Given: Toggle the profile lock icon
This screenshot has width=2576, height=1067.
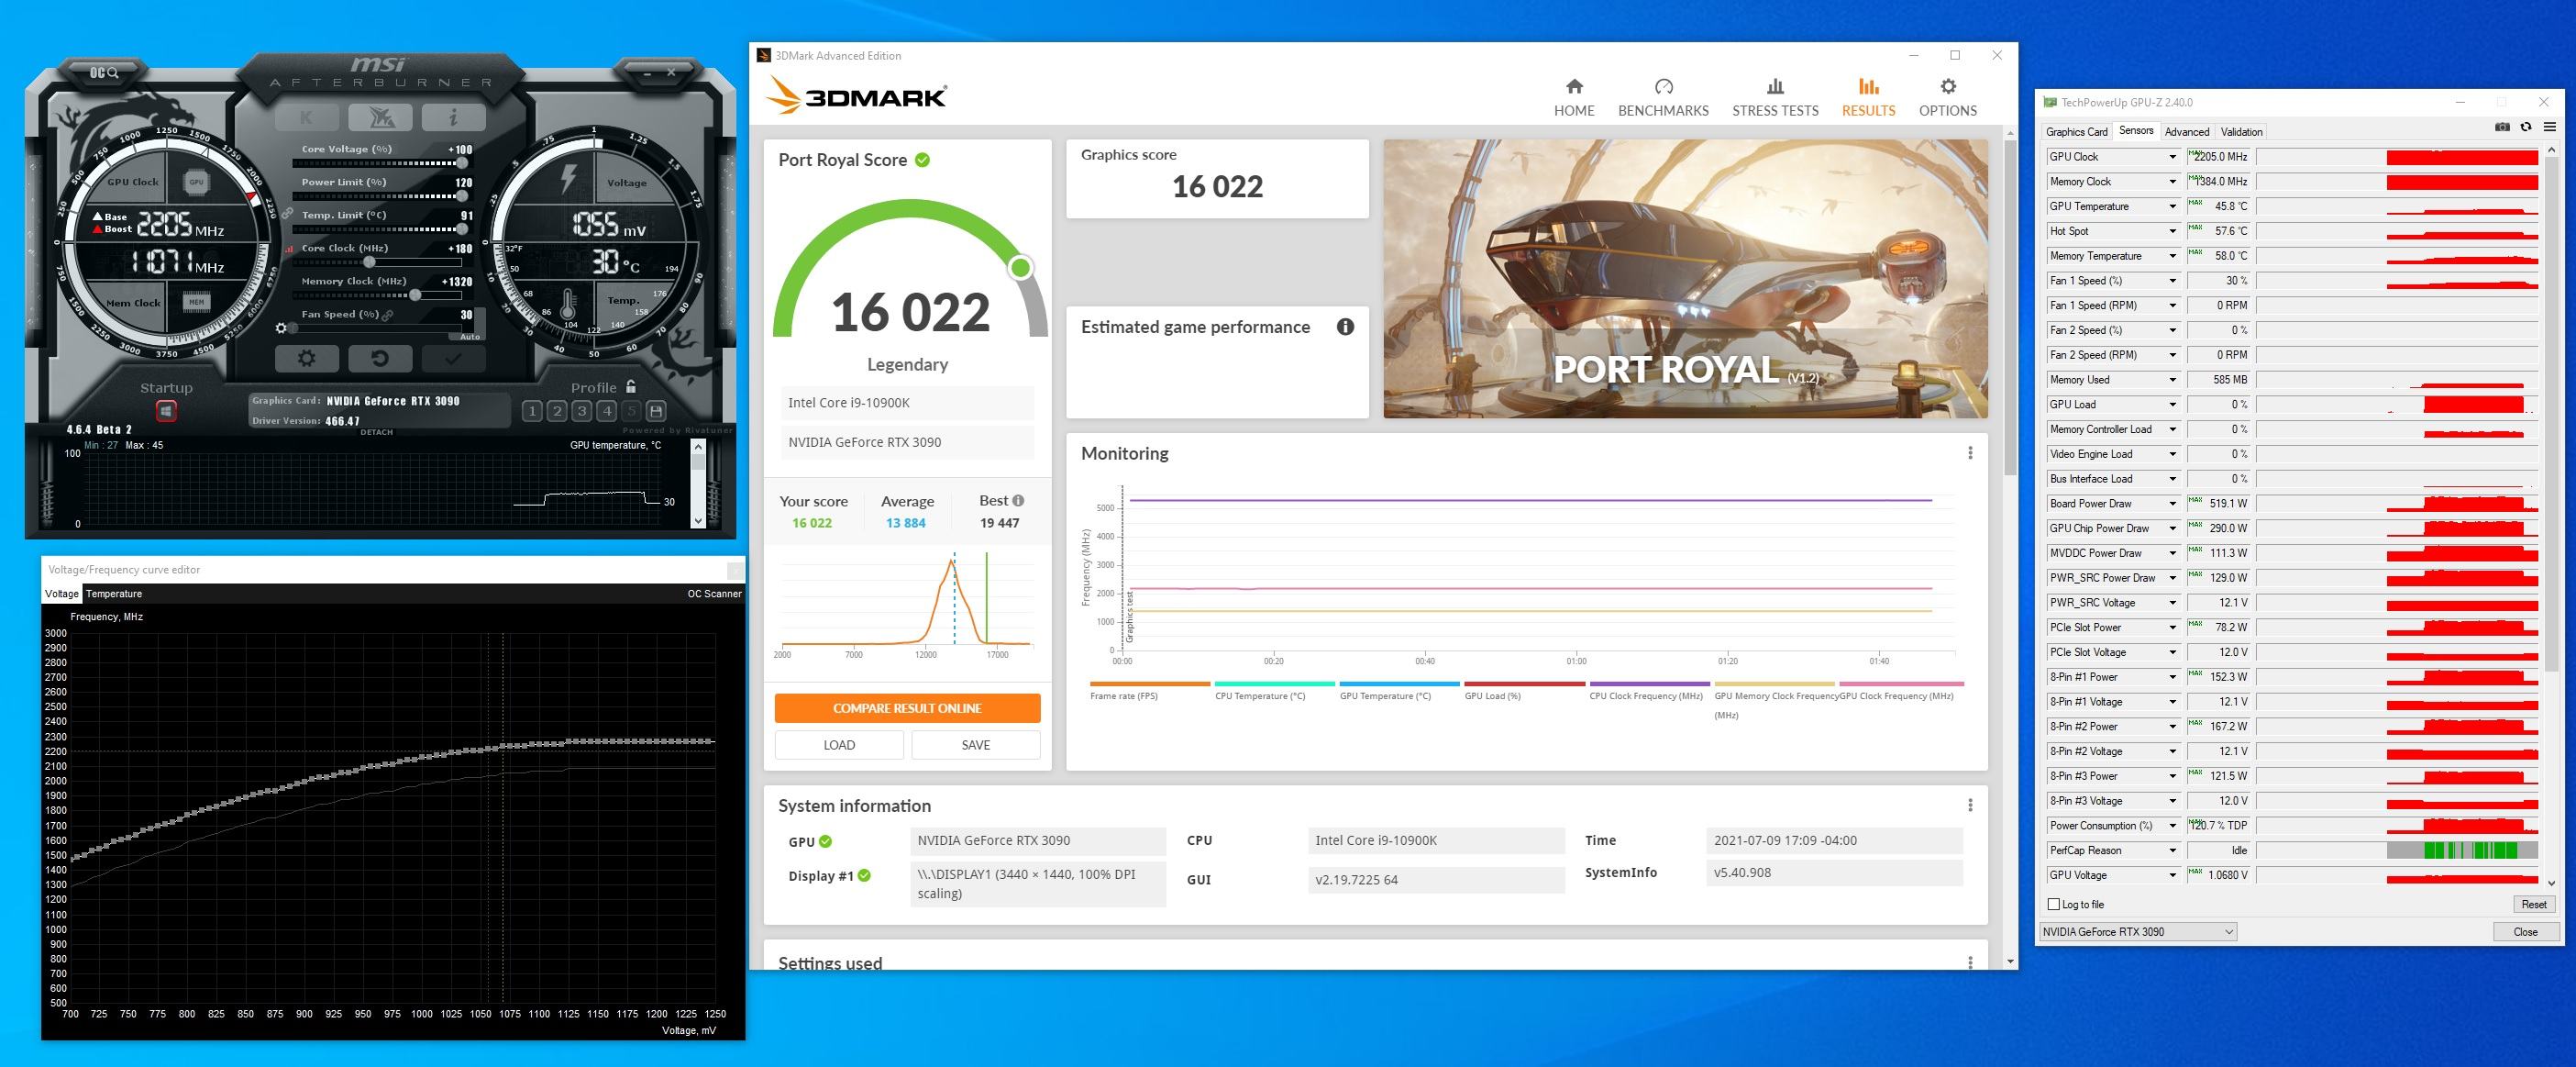Looking at the screenshot, I should pyautogui.click(x=631, y=387).
